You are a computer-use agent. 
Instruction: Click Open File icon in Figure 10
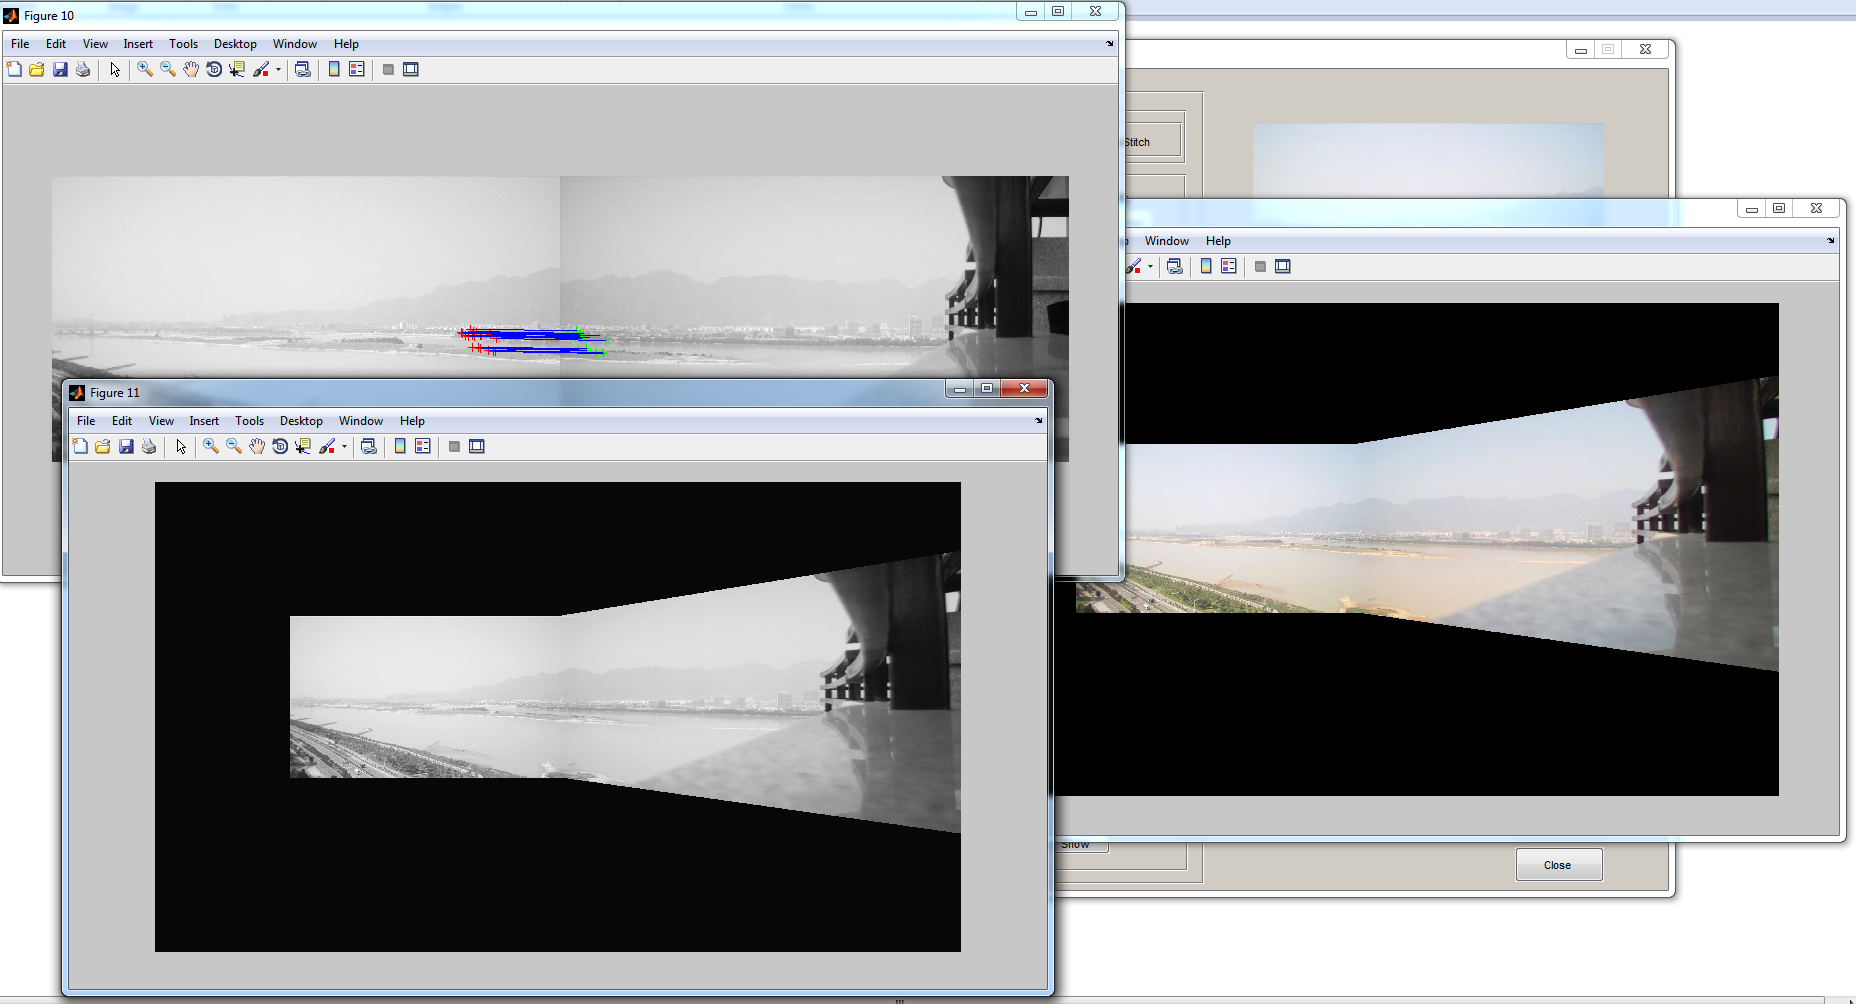click(37, 69)
